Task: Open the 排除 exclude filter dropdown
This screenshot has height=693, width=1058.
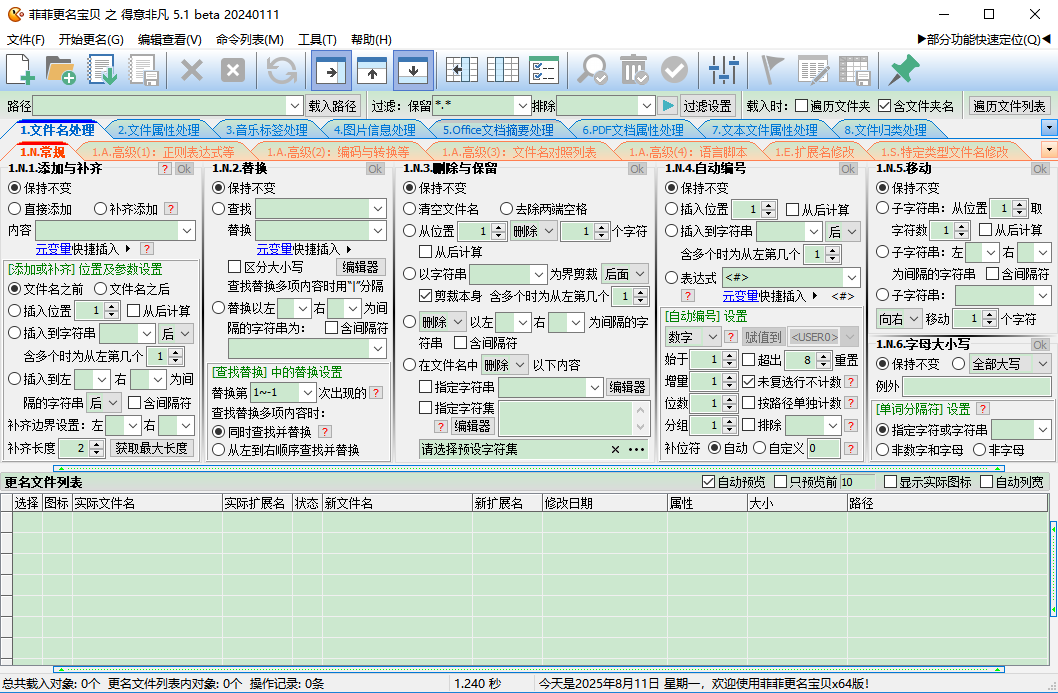Action: [x=647, y=106]
